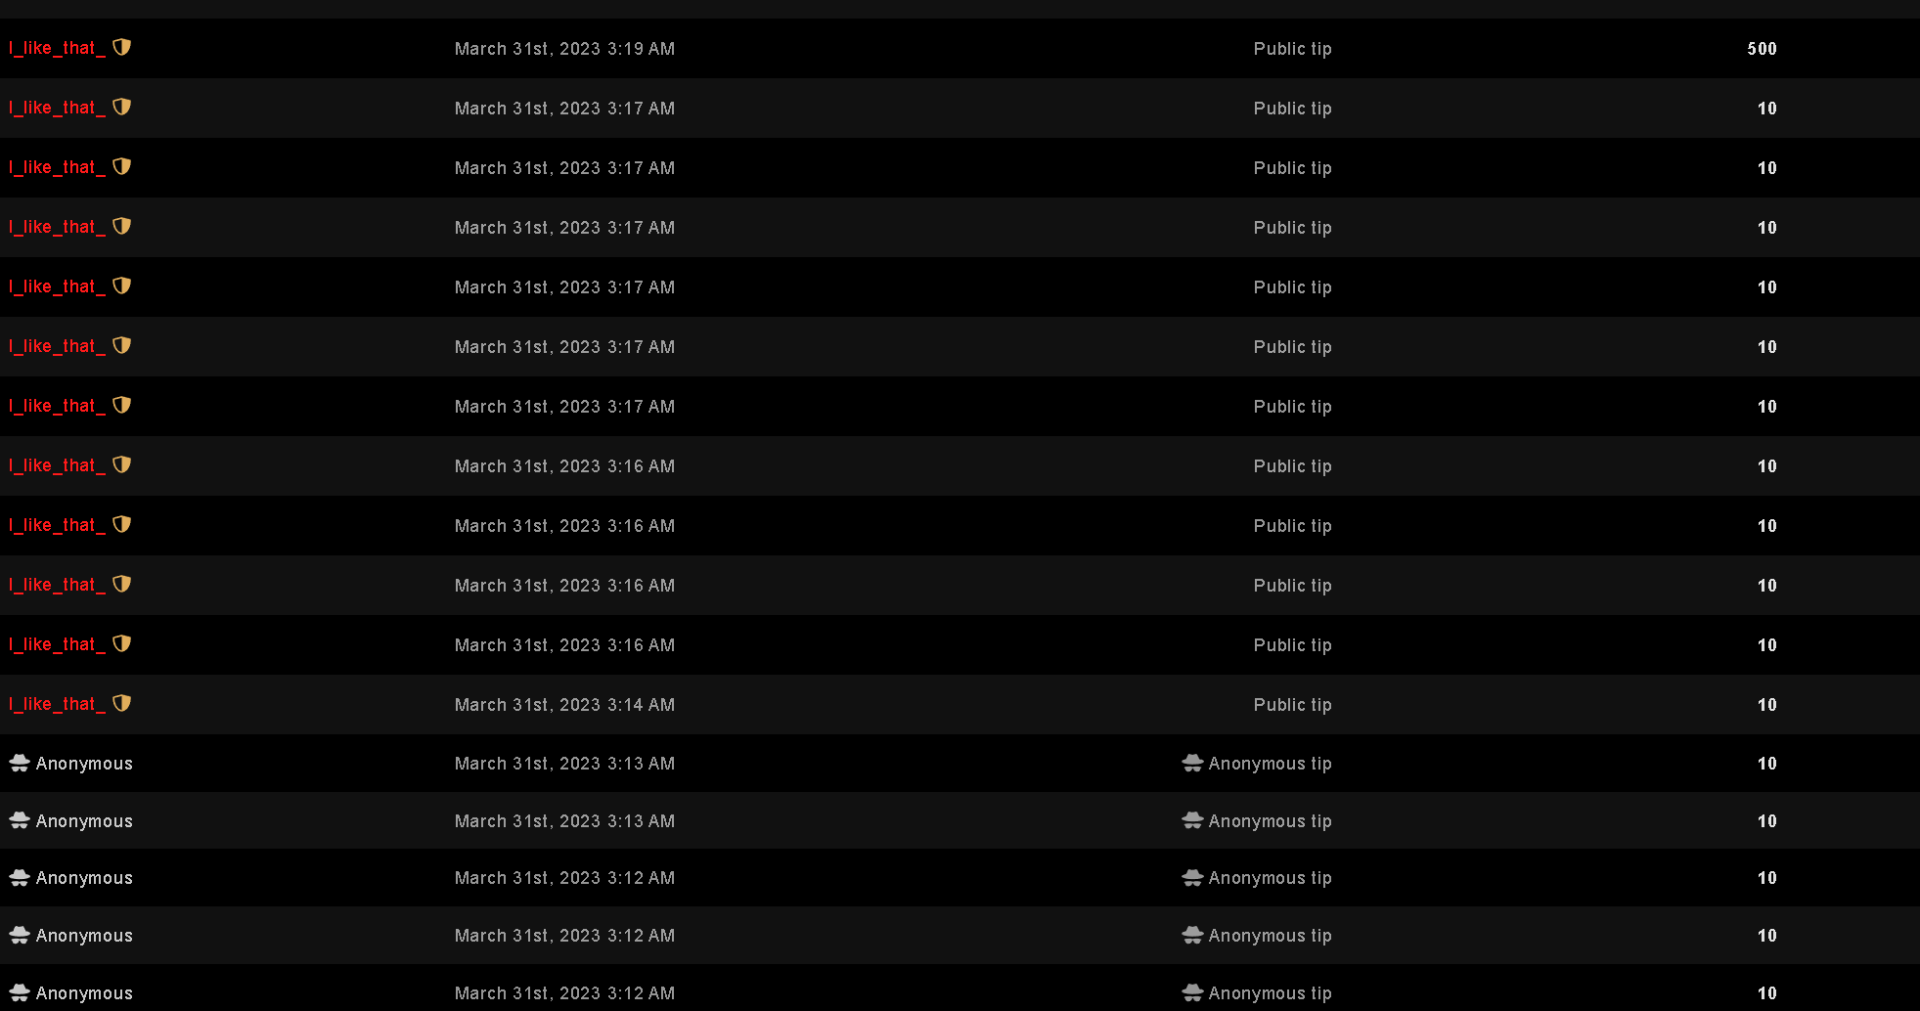Open I_like_that_ username in 3:14 AM row
Screen dimensions: 1920x1011
click(57, 704)
